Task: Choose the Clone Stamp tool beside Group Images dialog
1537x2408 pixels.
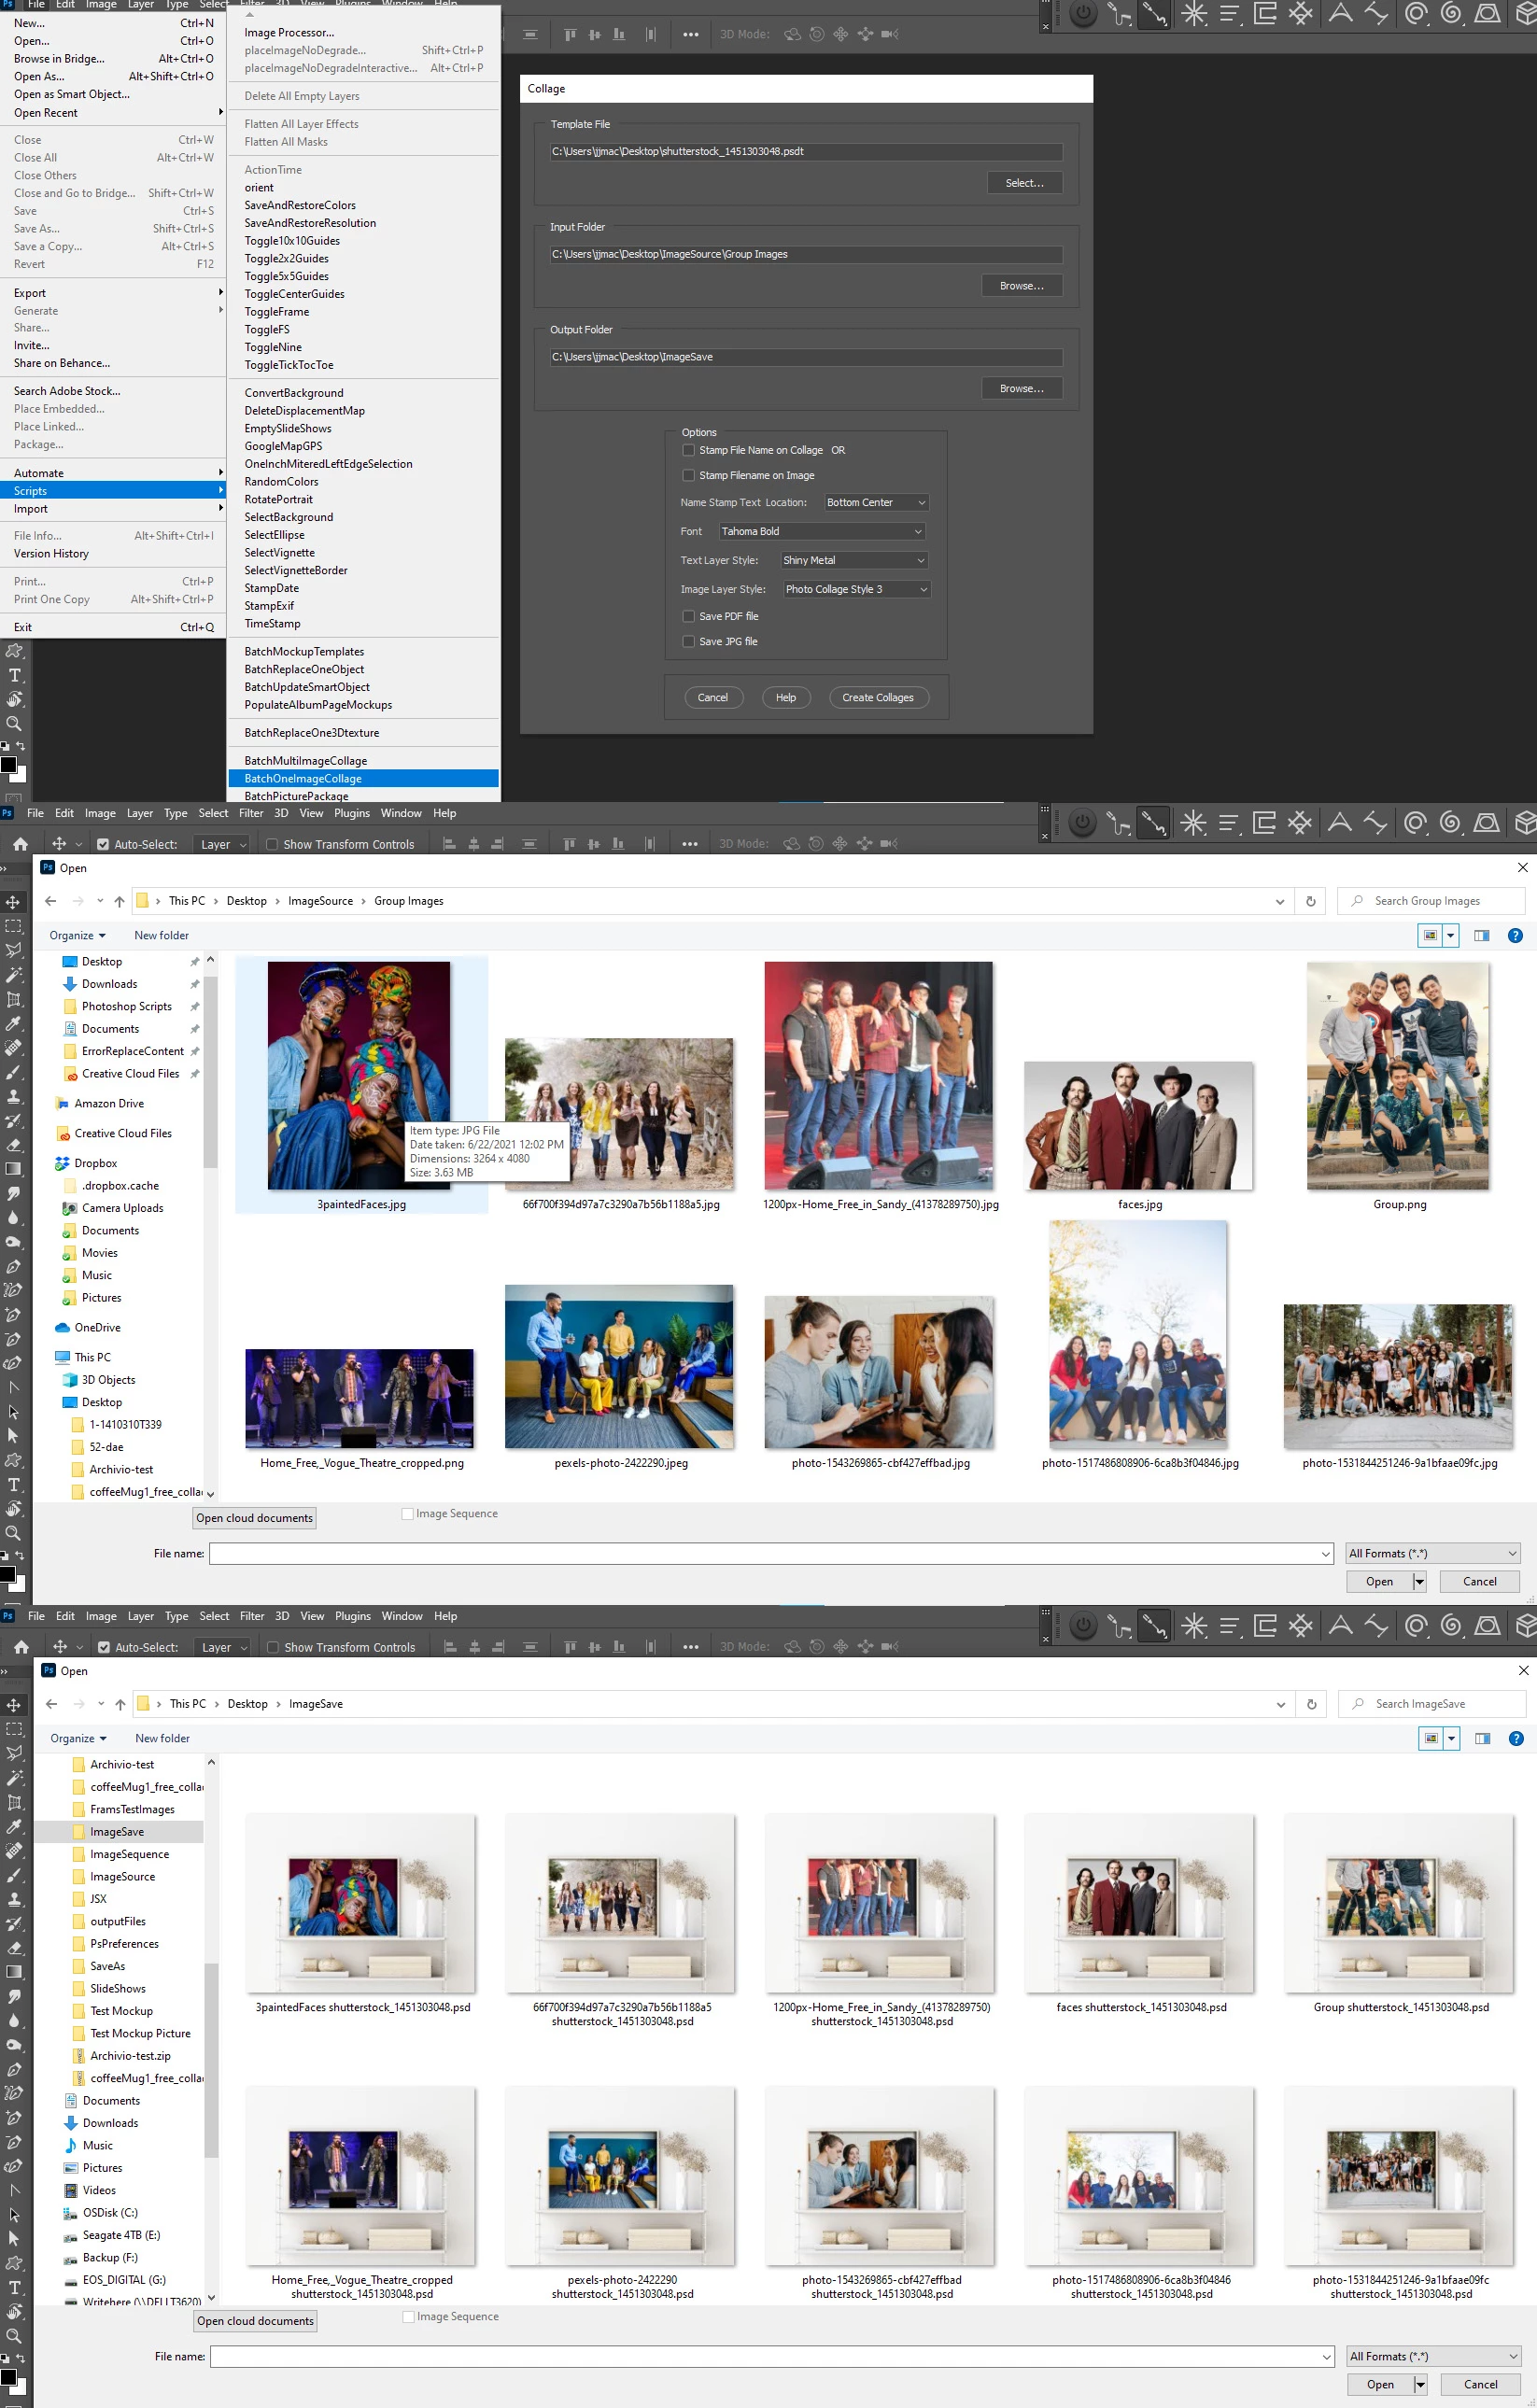Action: pos(13,1096)
